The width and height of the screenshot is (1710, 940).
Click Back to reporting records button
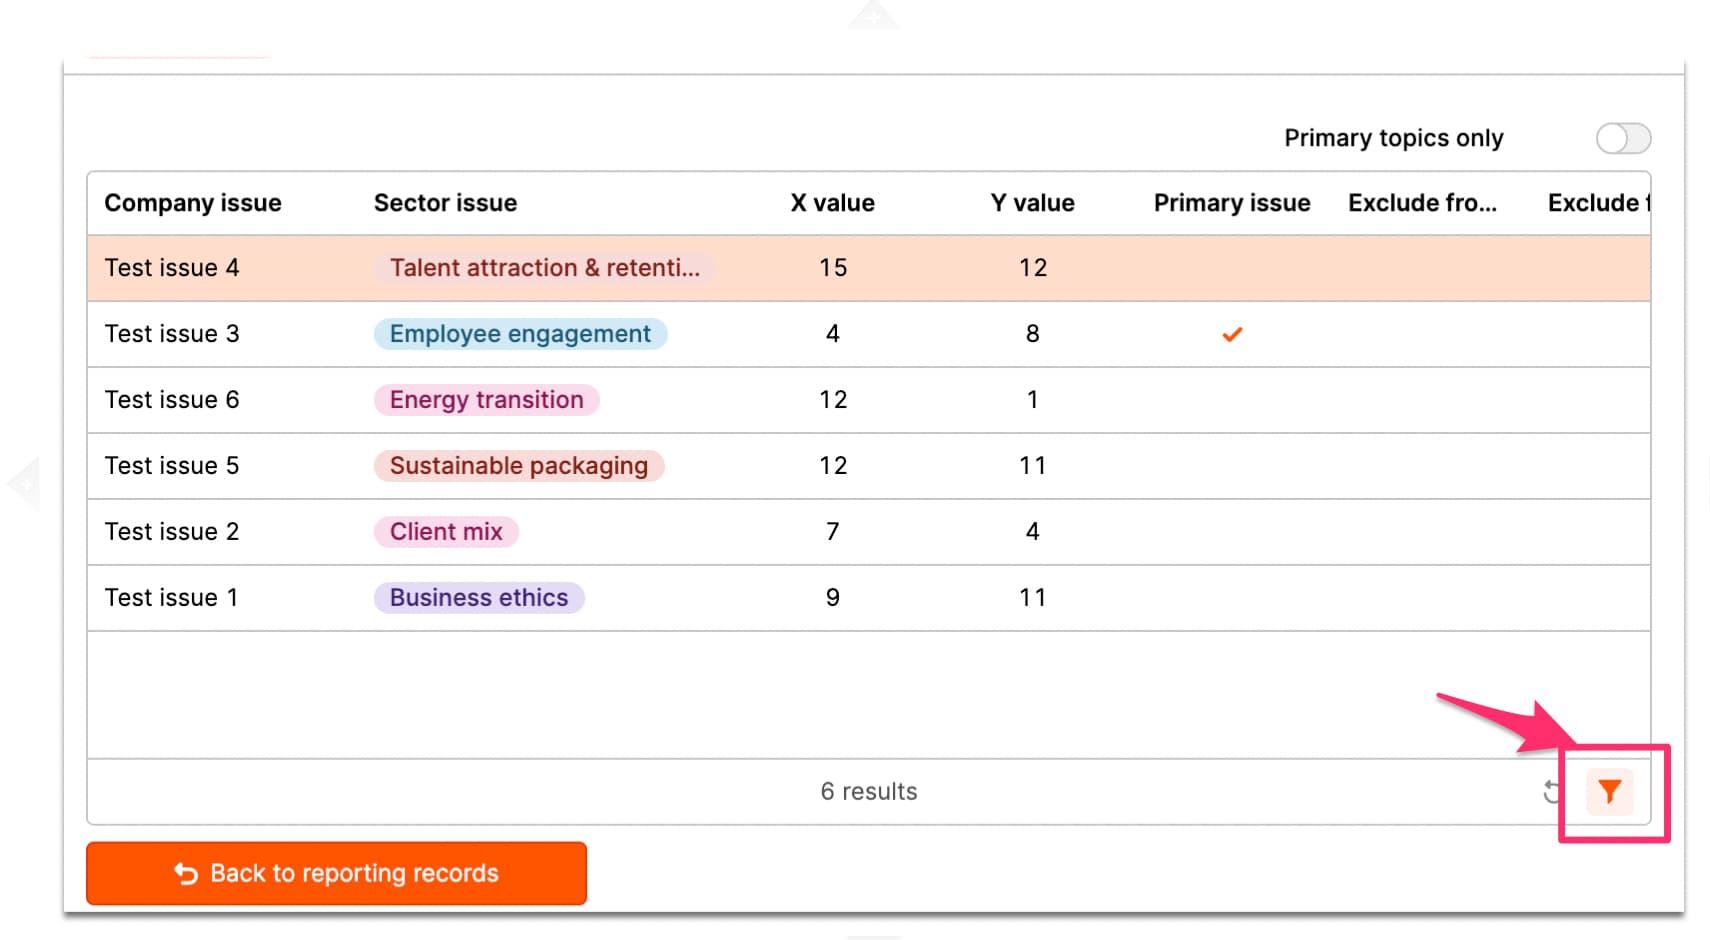(336, 873)
